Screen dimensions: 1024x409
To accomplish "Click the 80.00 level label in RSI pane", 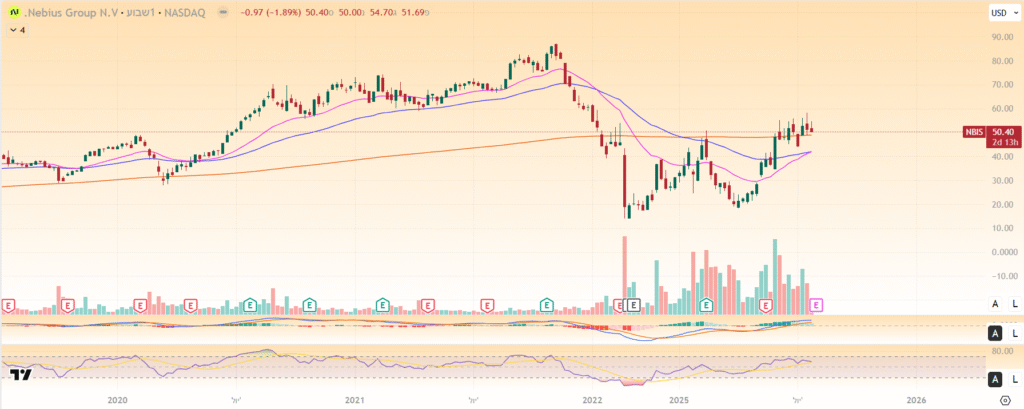I will tap(1001, 351).
